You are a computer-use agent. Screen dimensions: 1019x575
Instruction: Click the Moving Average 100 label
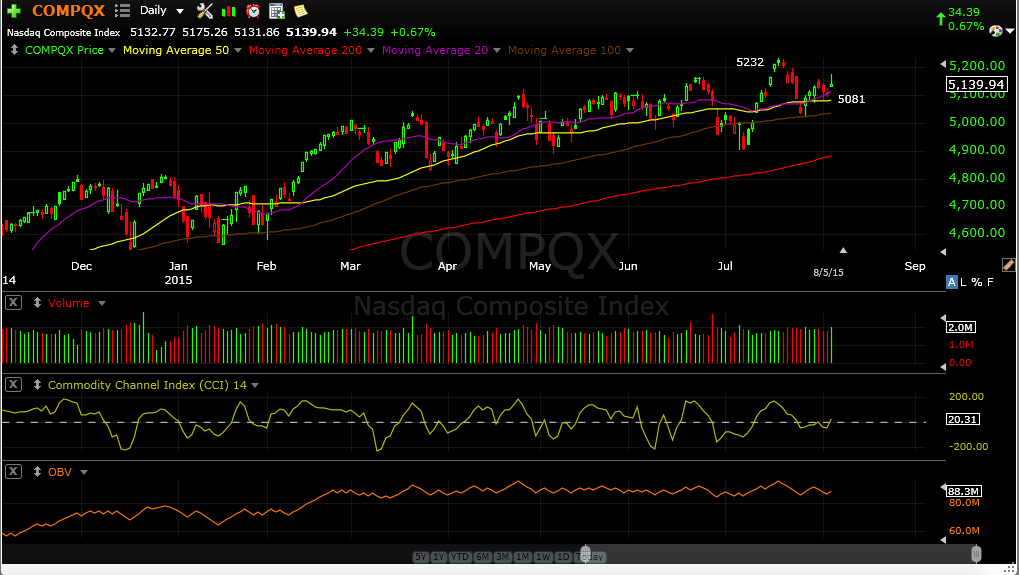[564, 50]
